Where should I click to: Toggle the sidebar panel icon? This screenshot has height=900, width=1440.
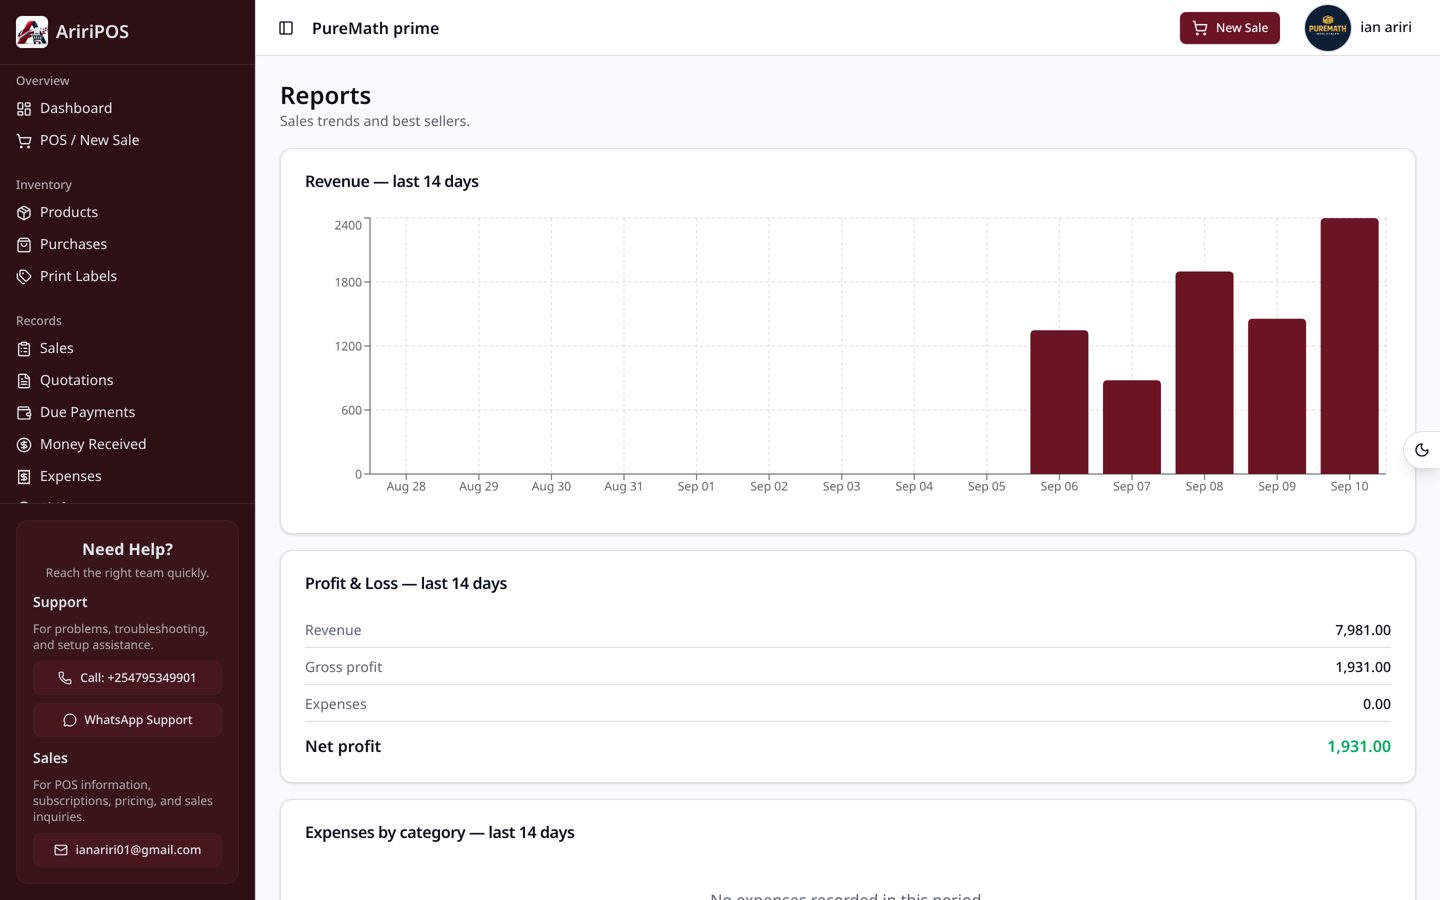click(286, 28)
